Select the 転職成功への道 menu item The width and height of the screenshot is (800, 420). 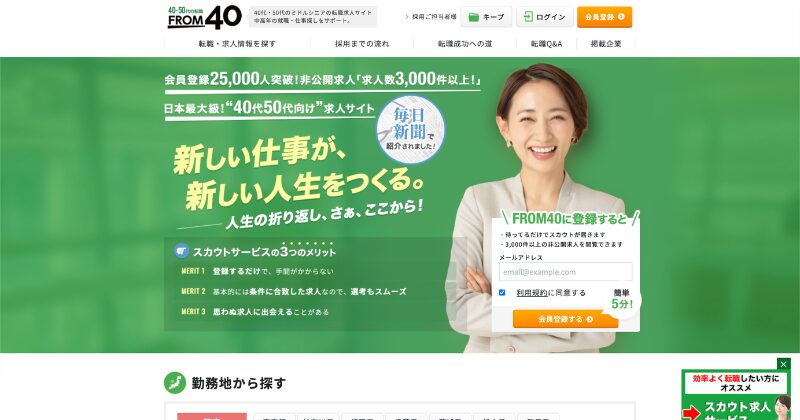(465, 44)
